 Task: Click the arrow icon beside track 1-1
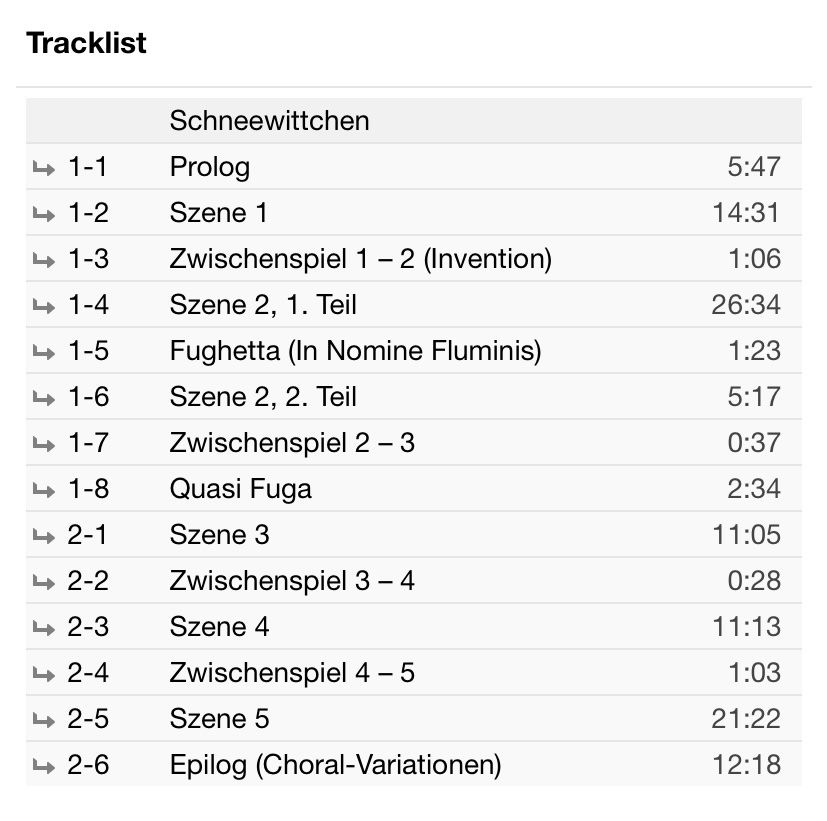[44, 169]
